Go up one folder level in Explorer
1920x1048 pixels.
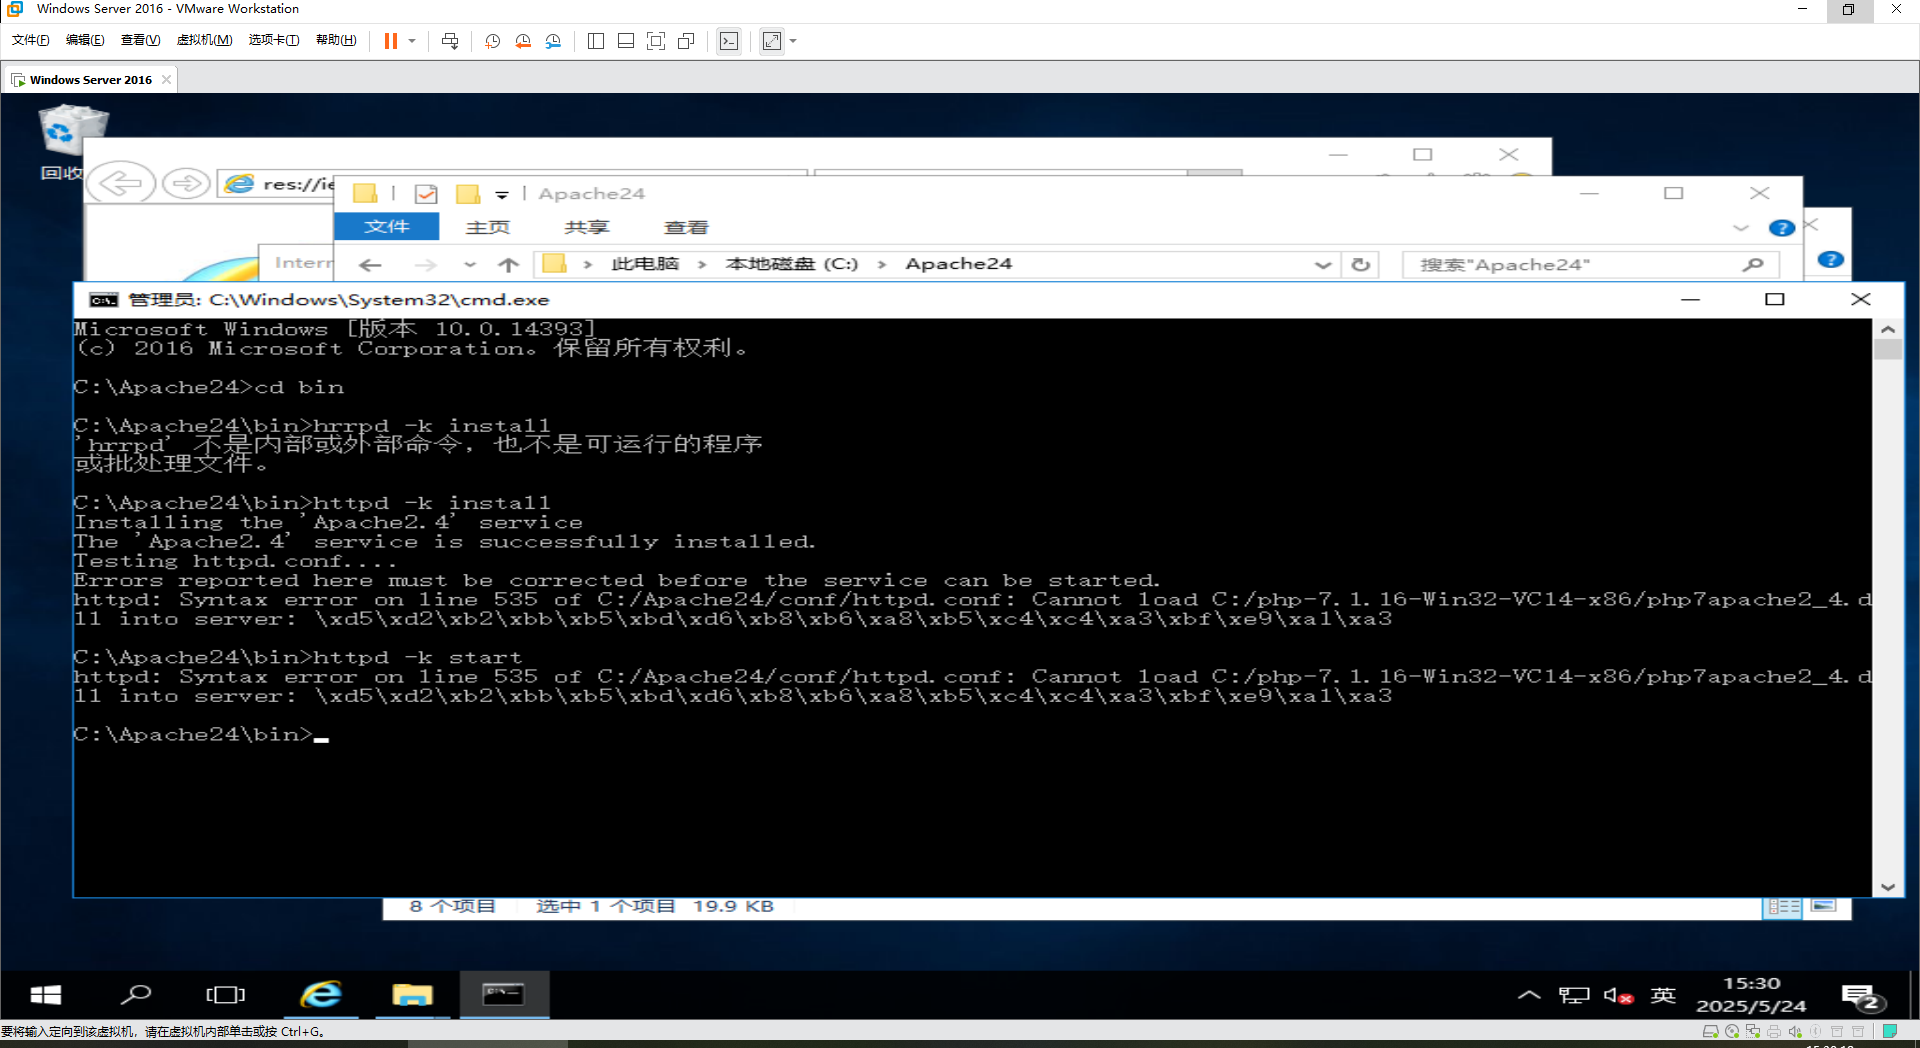tap(509, 265)
